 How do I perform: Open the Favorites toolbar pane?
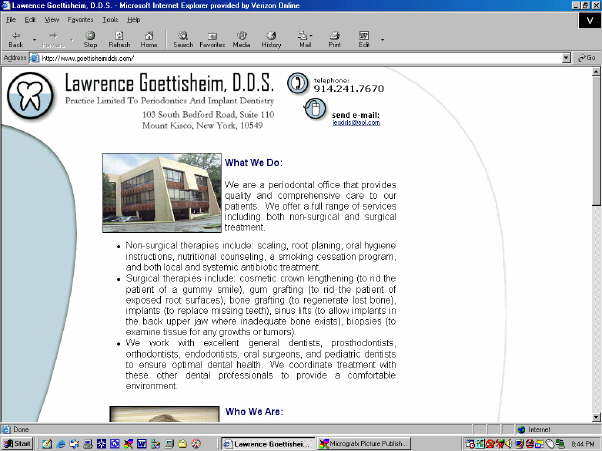pyautogui.click(x=212, y=40)
